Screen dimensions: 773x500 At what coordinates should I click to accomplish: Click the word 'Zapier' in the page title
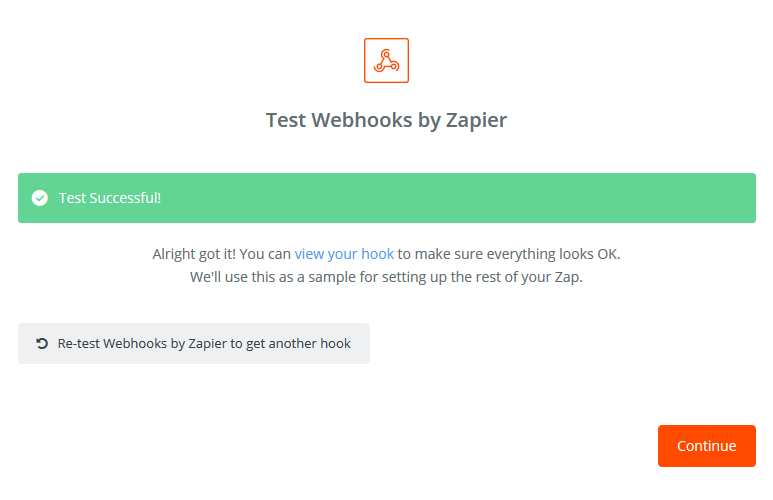476,121
